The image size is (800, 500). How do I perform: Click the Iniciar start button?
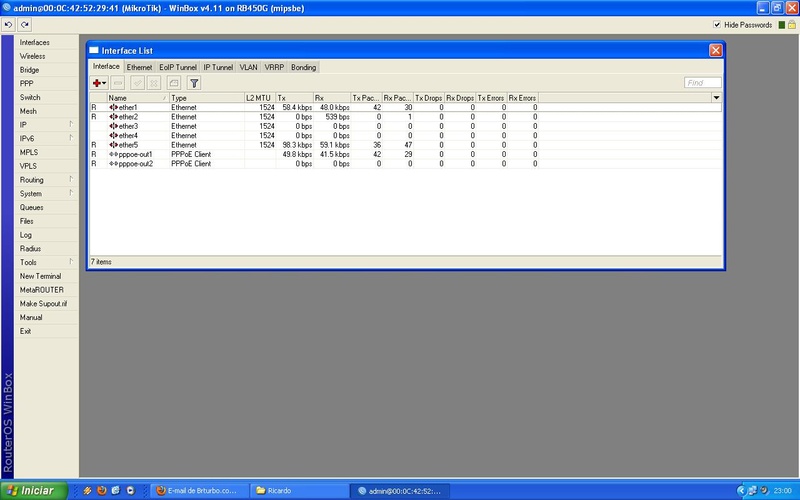[x=34, y=491]
